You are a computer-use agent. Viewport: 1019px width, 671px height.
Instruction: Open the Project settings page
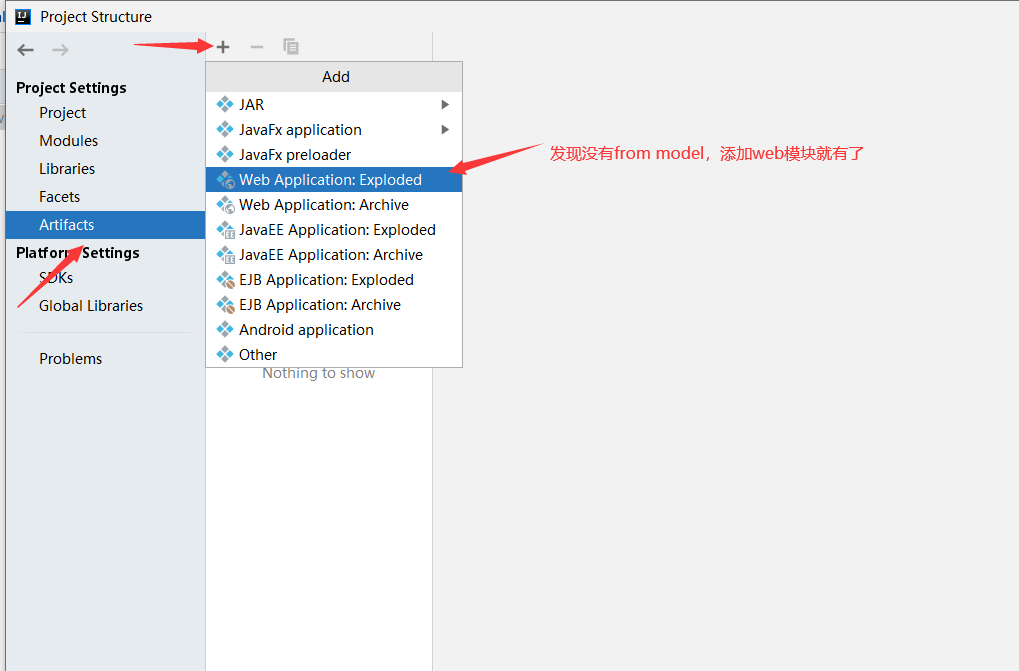point(105,113)
